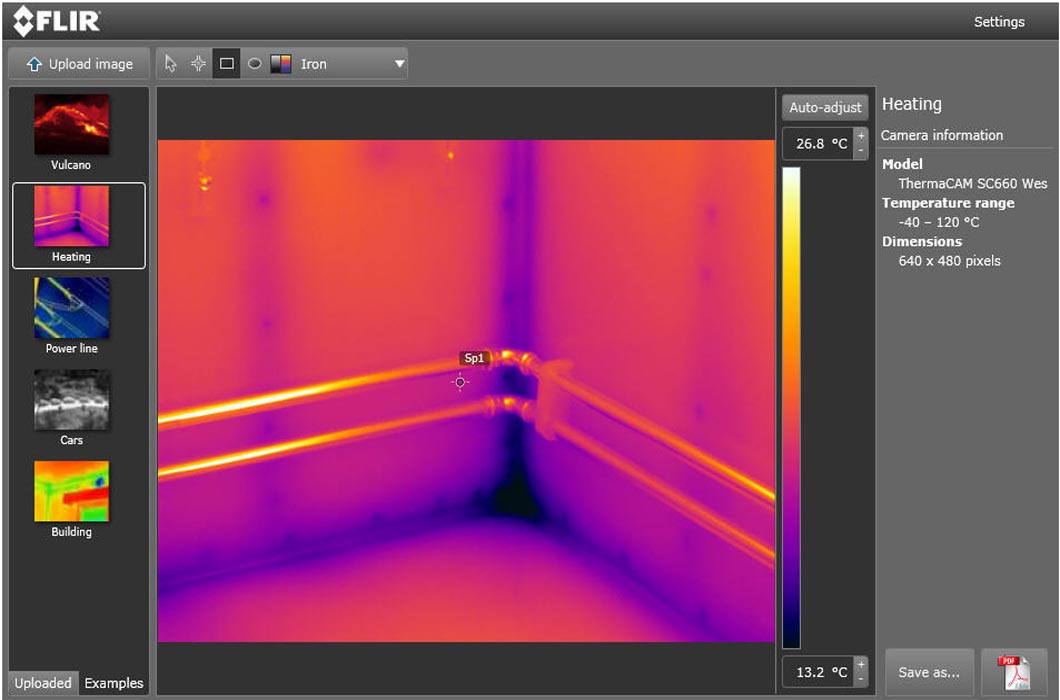Screen dimensions: 1060x700
Task: Export the report using the PDF icon
Action: click(x=1014, y=672)
